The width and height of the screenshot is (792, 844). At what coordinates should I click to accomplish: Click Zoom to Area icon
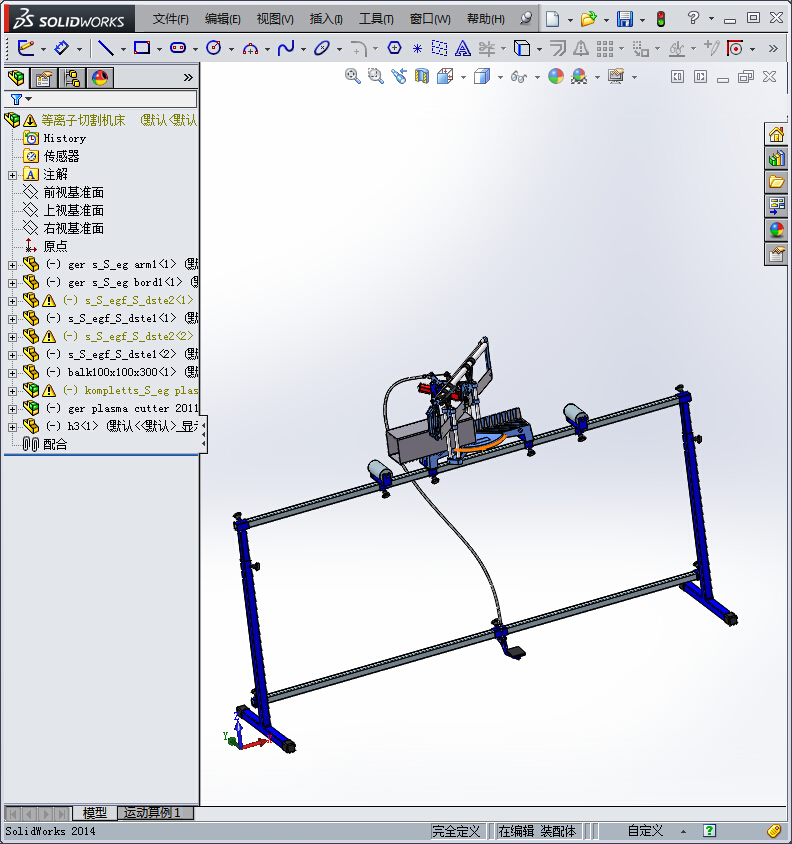pos(376,76)
